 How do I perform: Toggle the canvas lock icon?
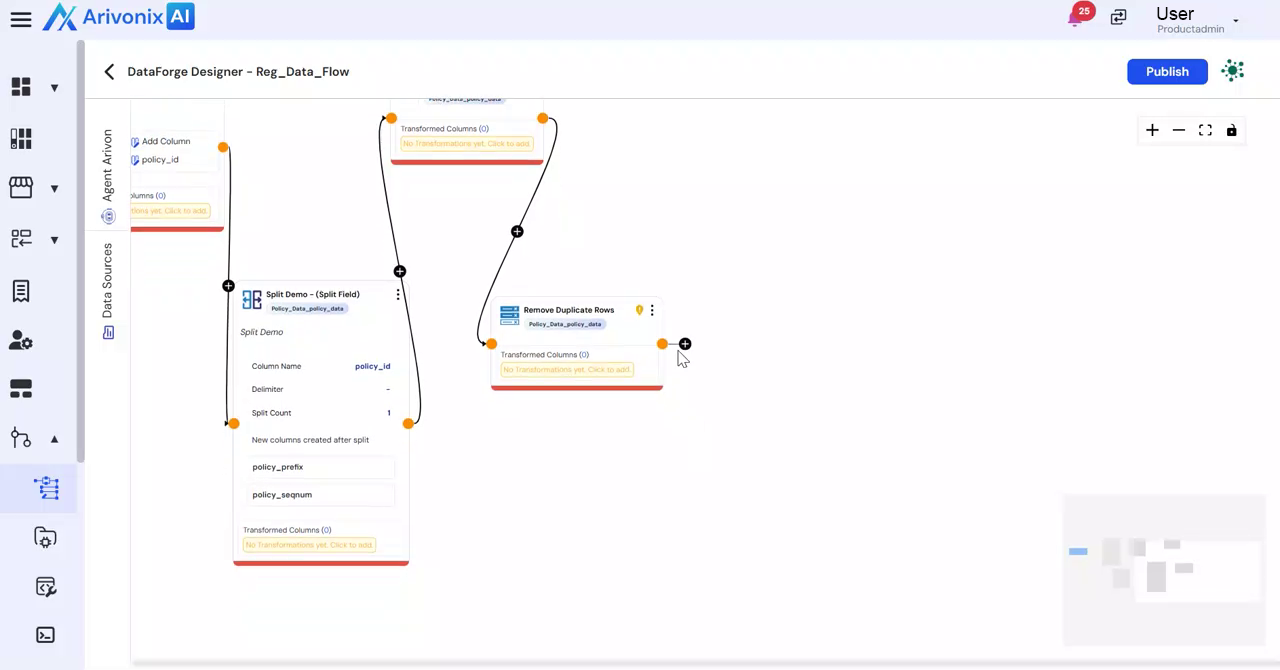coord(1231,130)
